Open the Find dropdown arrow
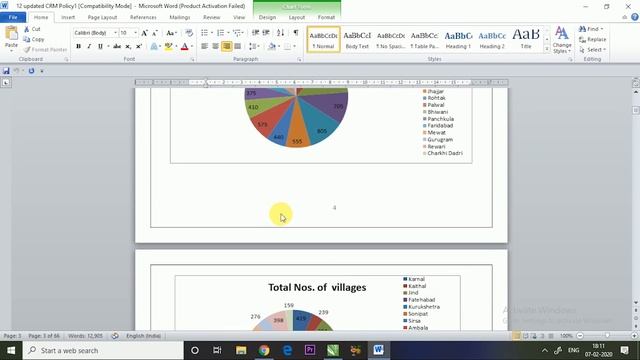Screen dimensions: 640x360 pos(602,29)
